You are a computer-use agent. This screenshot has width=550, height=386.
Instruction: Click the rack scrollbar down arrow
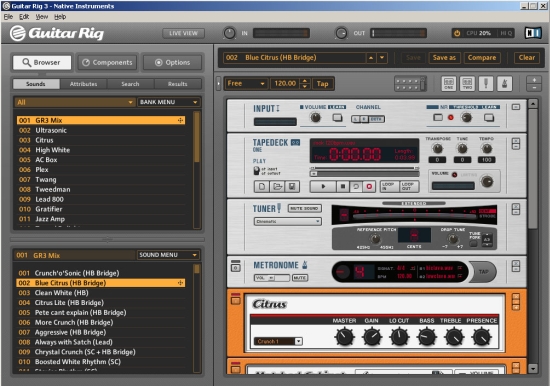[533, 368]
